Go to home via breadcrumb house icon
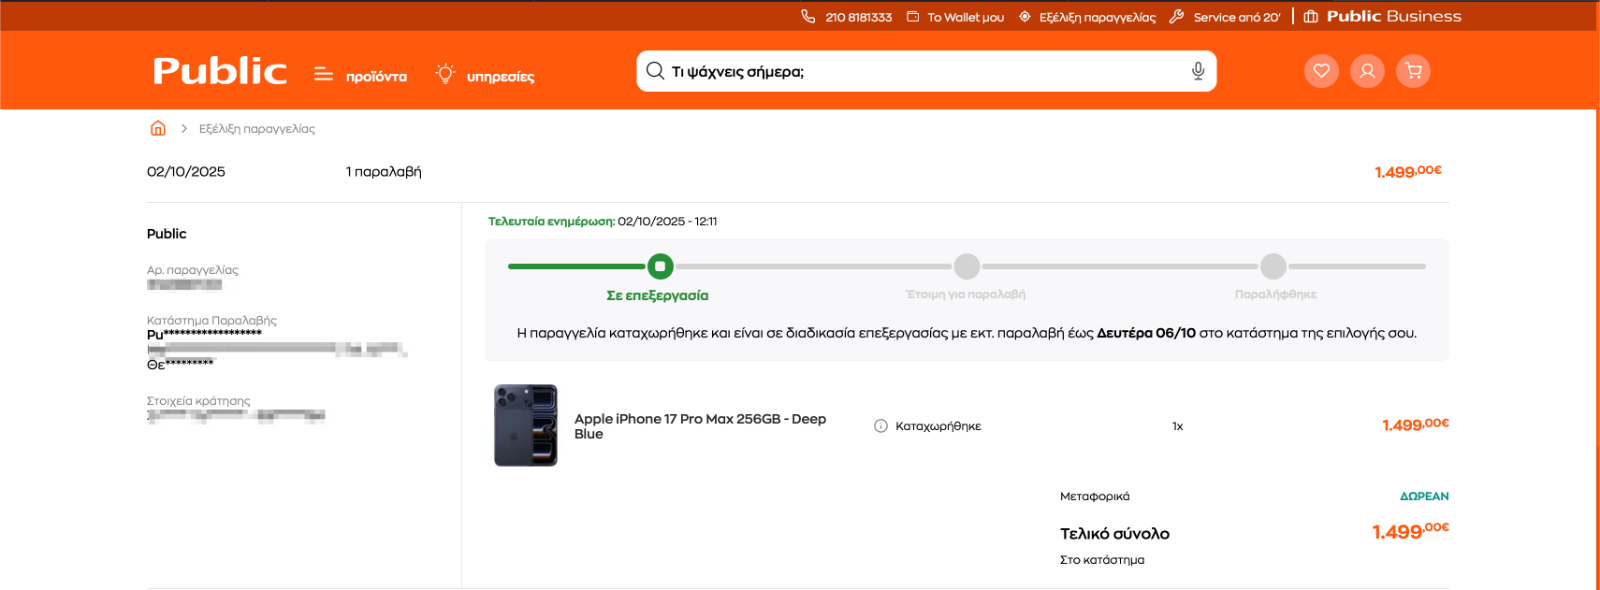 point(158,128)
